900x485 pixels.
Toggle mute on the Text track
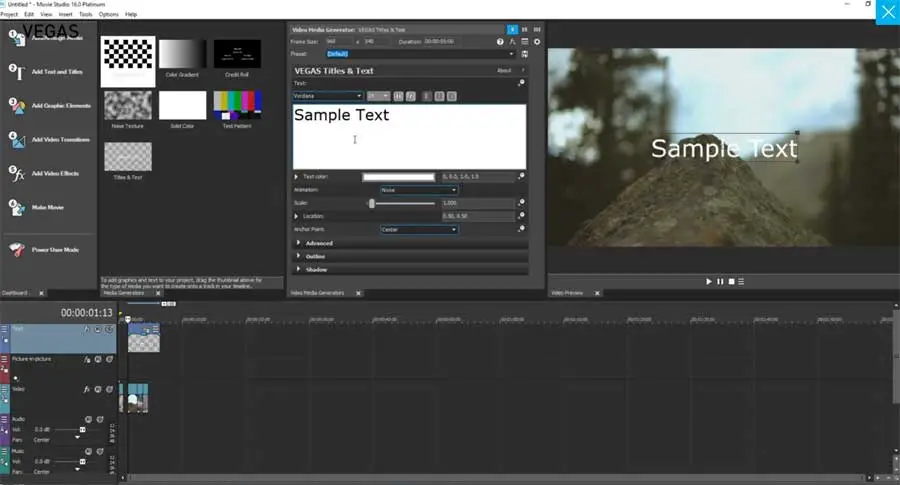[x=98, y=329]
